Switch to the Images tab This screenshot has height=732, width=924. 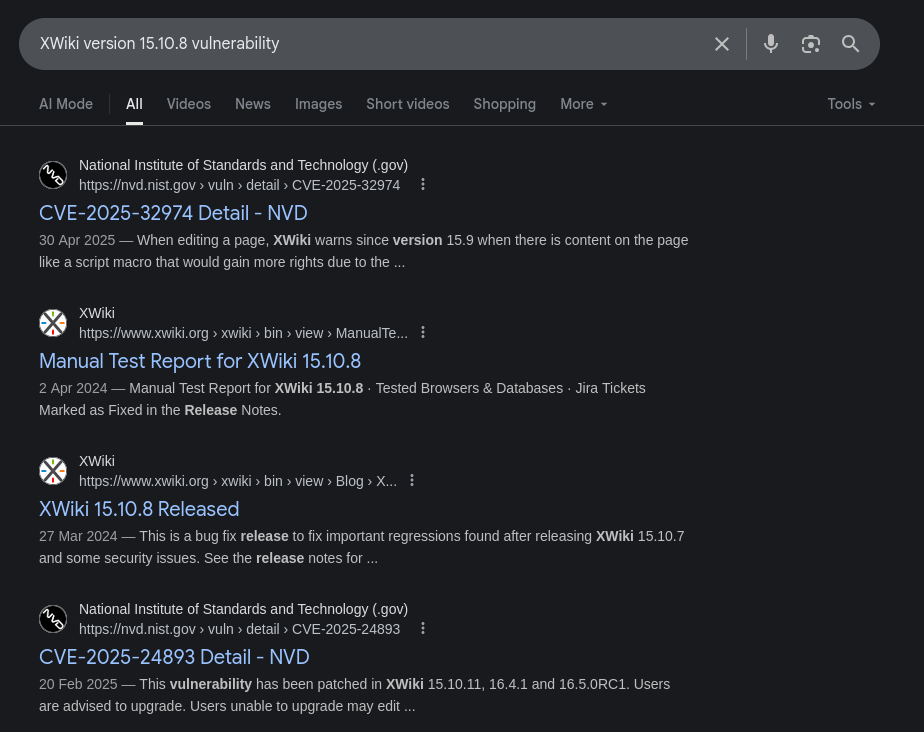[x=318, y=104]
